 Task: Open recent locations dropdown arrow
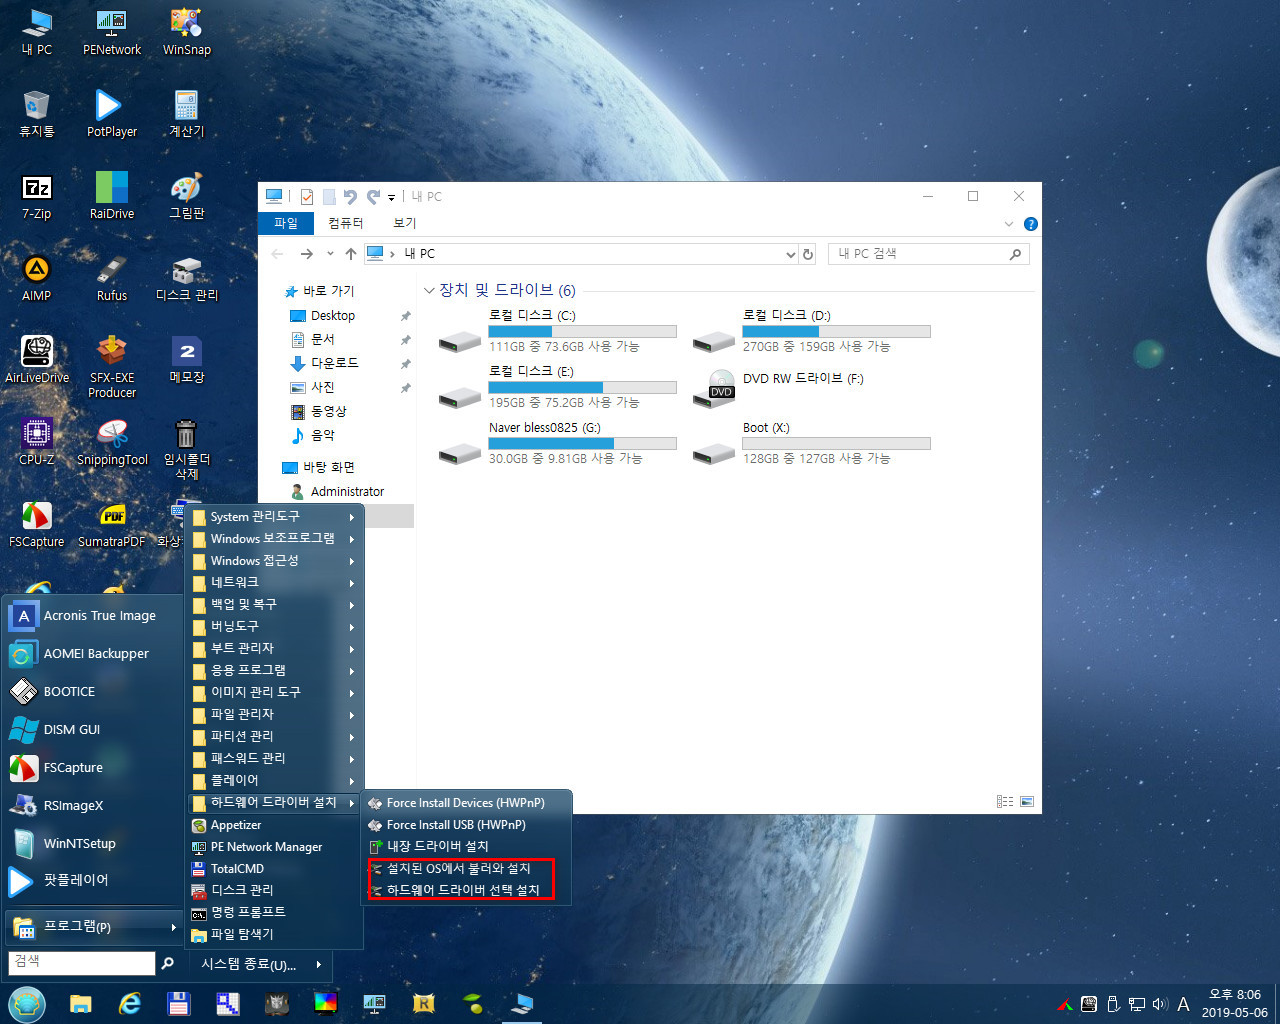[x=330, y=254]
